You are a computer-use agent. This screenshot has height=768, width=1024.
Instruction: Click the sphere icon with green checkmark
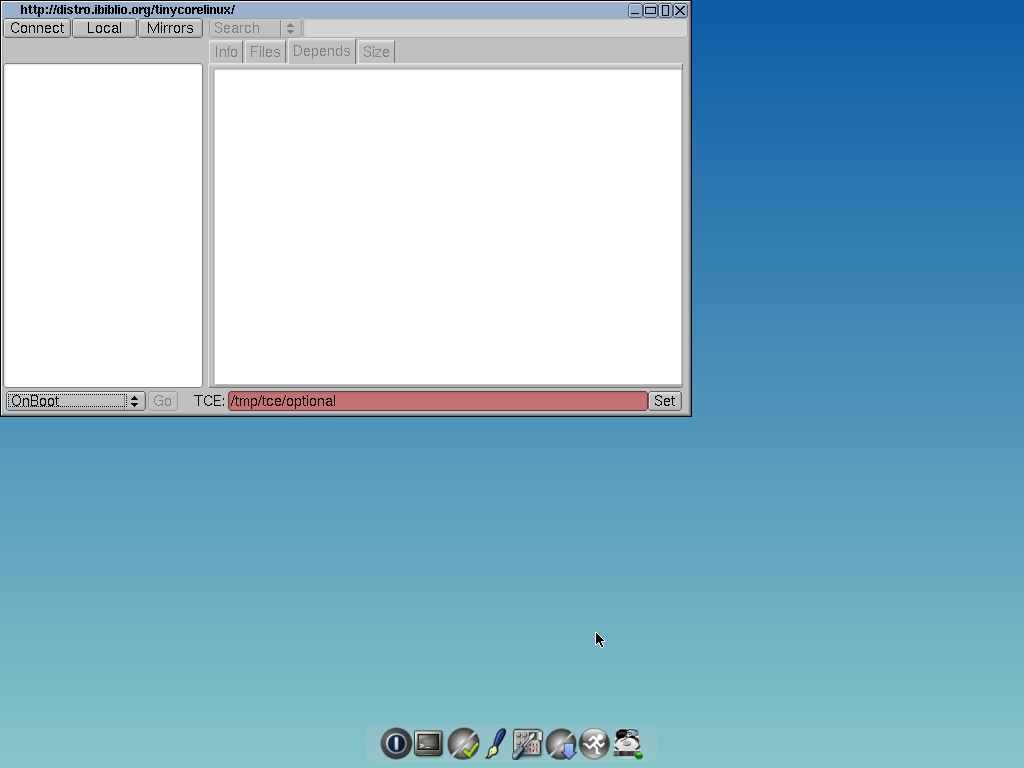[462, 743]
